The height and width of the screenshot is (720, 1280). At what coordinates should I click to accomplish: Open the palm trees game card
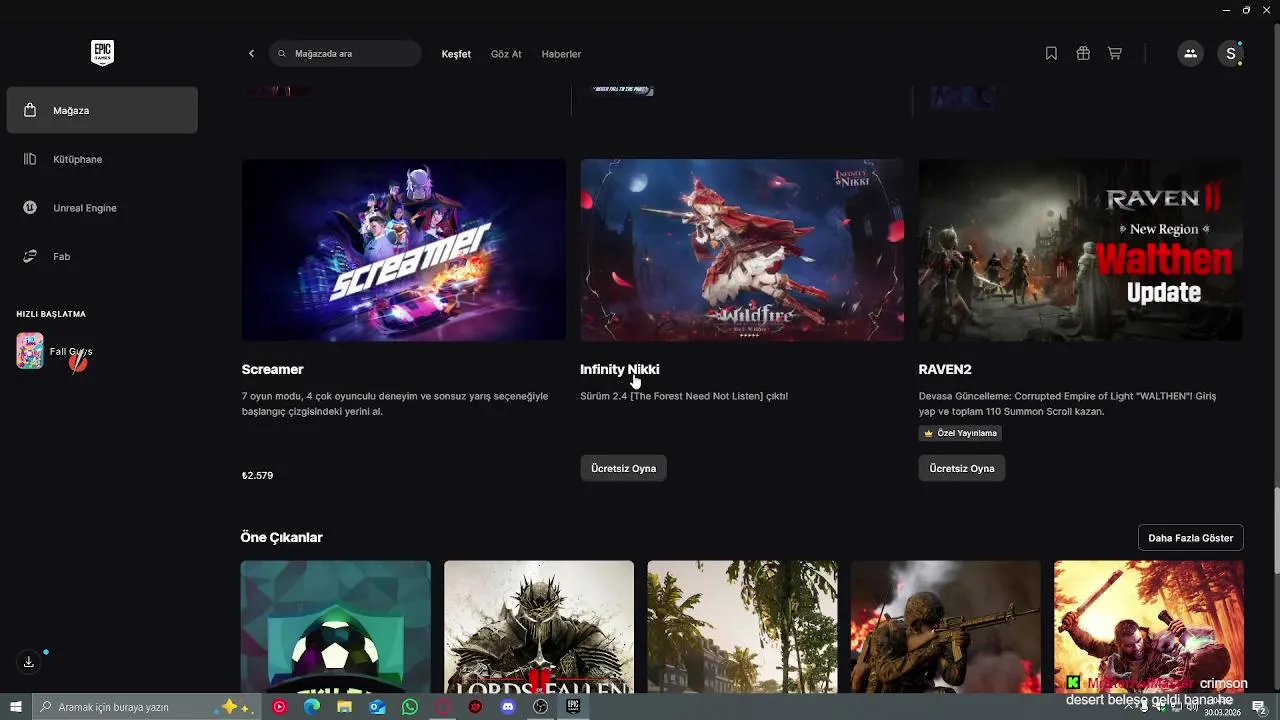(x=742, y=627)
